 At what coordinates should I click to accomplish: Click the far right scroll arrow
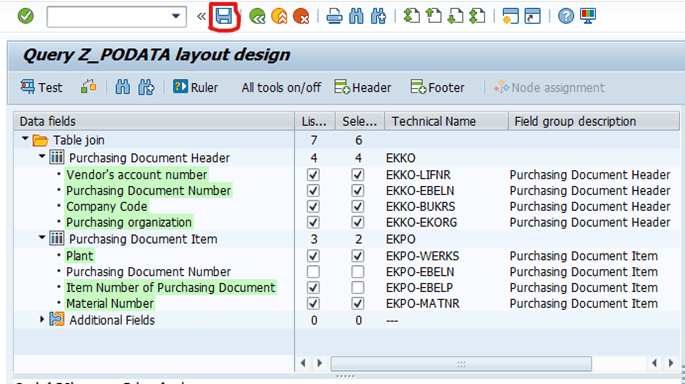671,363
